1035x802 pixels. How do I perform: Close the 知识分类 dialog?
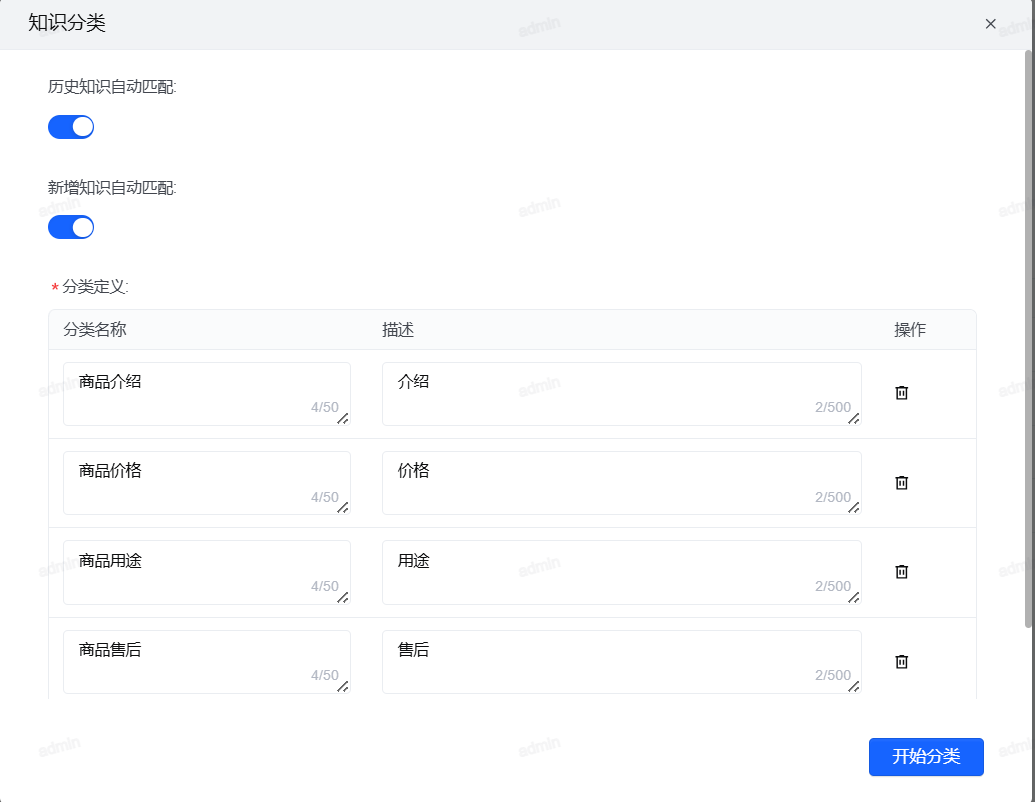coord(991,24)
